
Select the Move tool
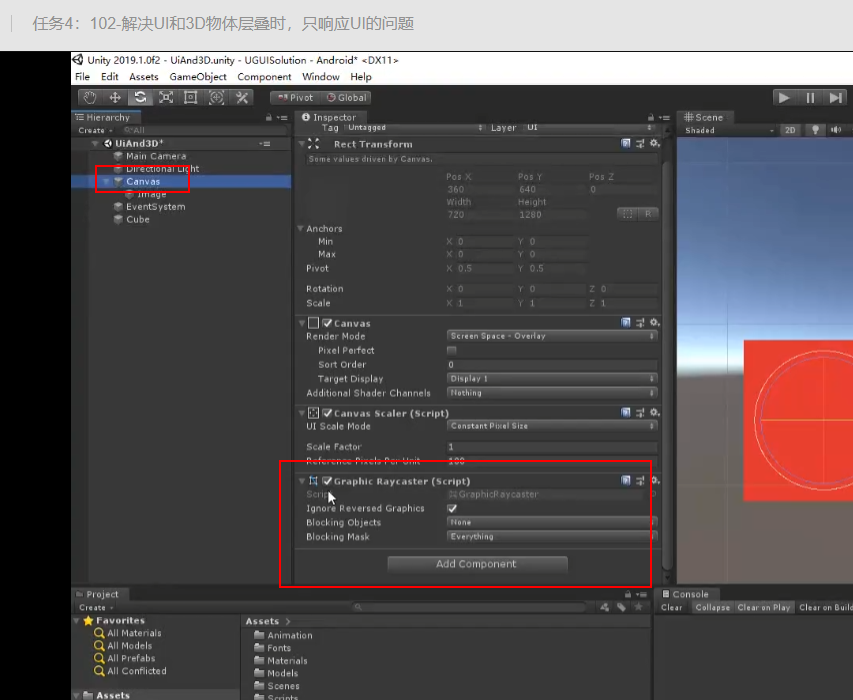tap(115, 98)
